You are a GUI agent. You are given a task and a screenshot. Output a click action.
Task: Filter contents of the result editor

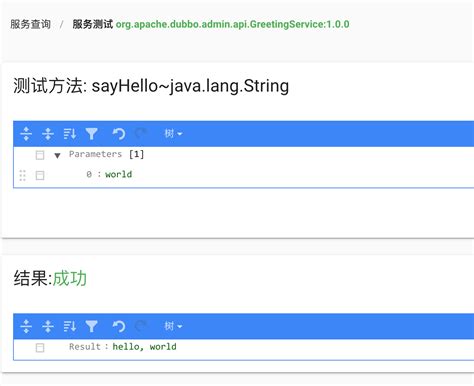tap(91, 326)
